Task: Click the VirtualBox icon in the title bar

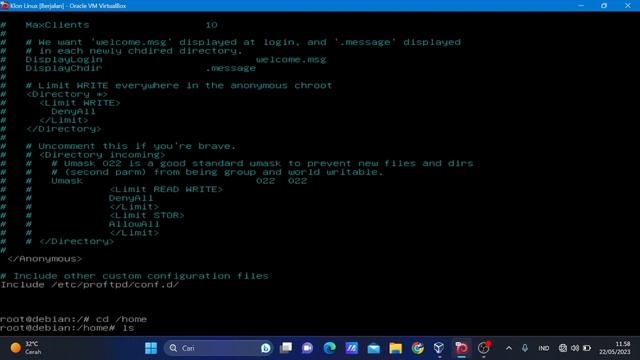Action: click(4, 6)
